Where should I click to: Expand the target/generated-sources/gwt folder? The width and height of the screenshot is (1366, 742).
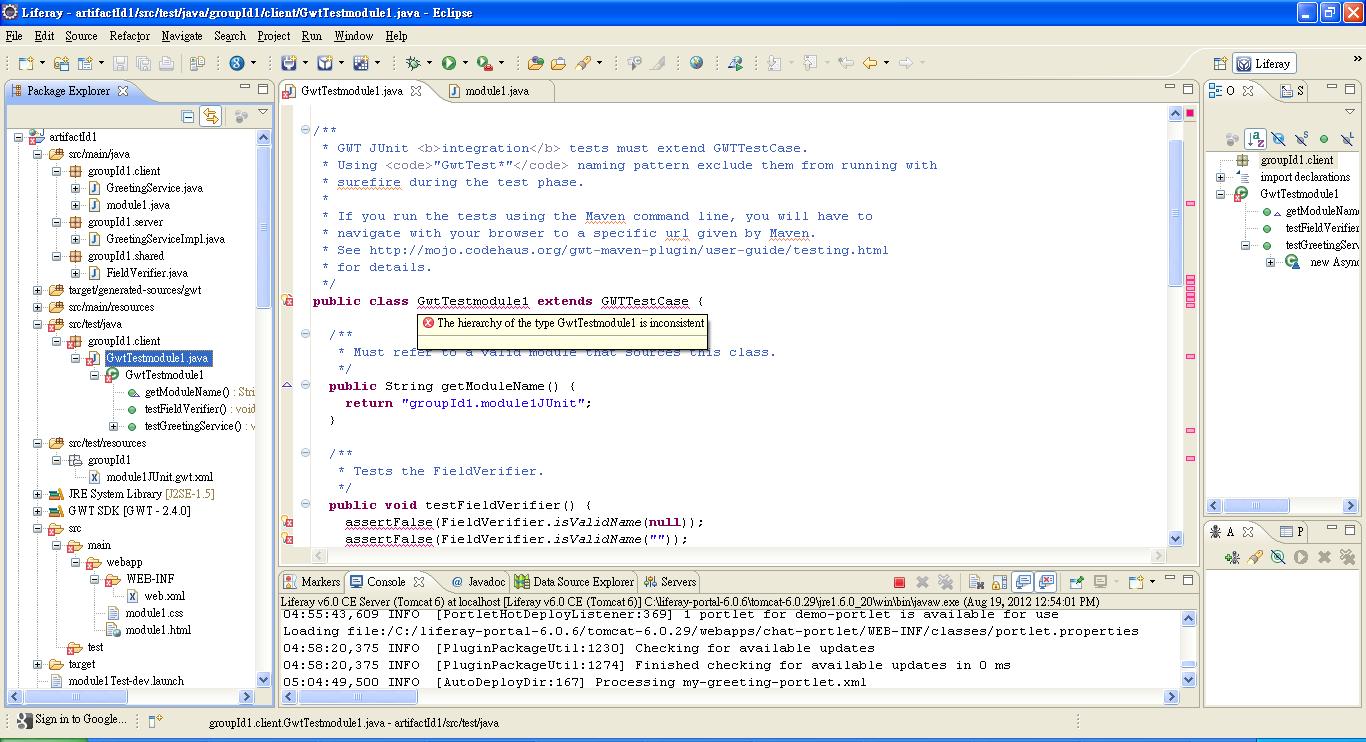38,290
